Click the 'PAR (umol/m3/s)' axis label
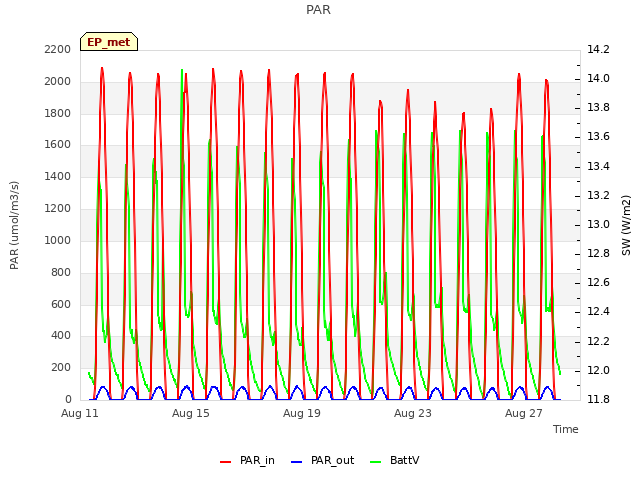Screen dimensions: 640x480 pos(14,225)
